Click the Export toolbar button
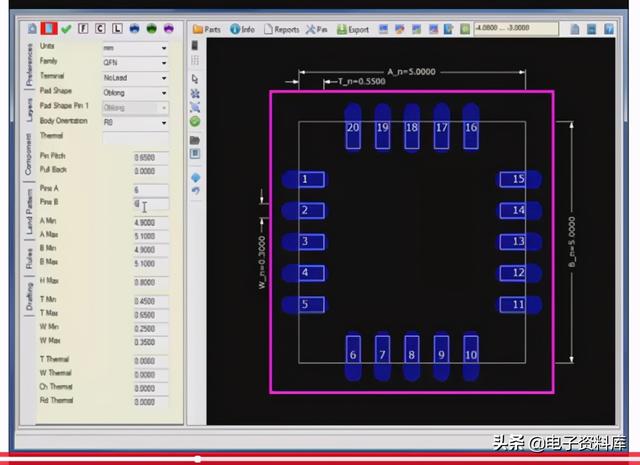This screenshot has width=640, height=465. 353,29
